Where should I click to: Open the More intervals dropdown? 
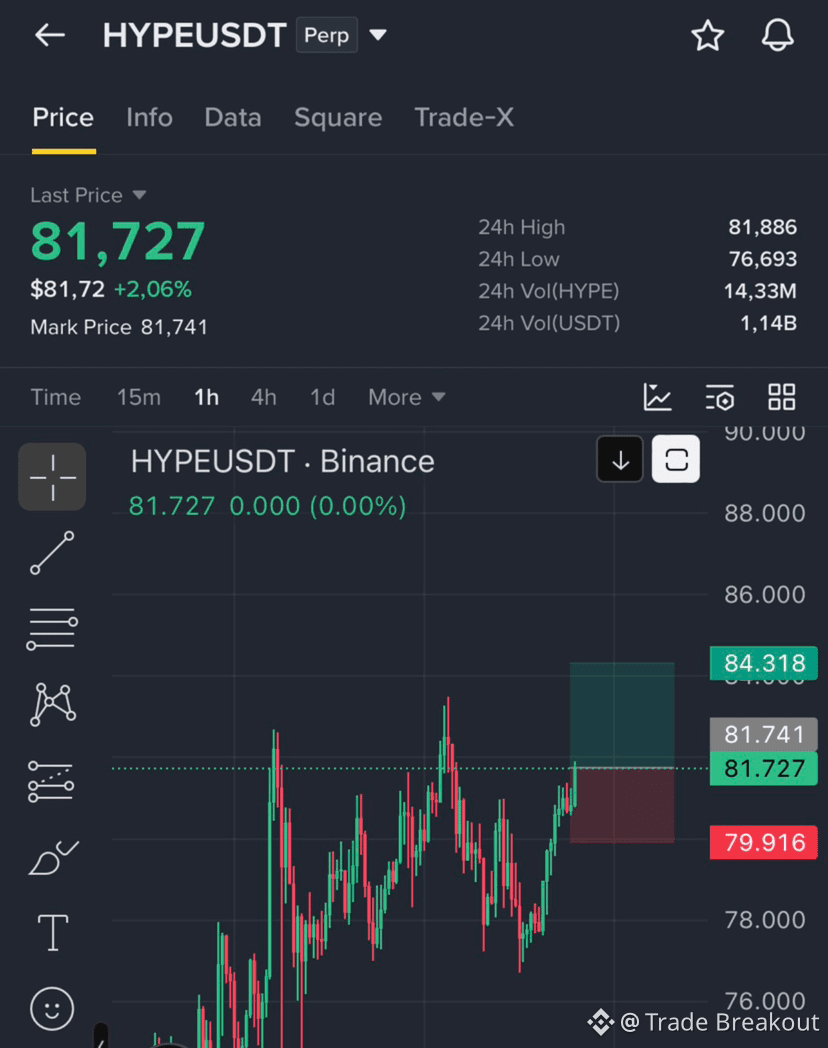pyautogui.click(x=406, y=397)
